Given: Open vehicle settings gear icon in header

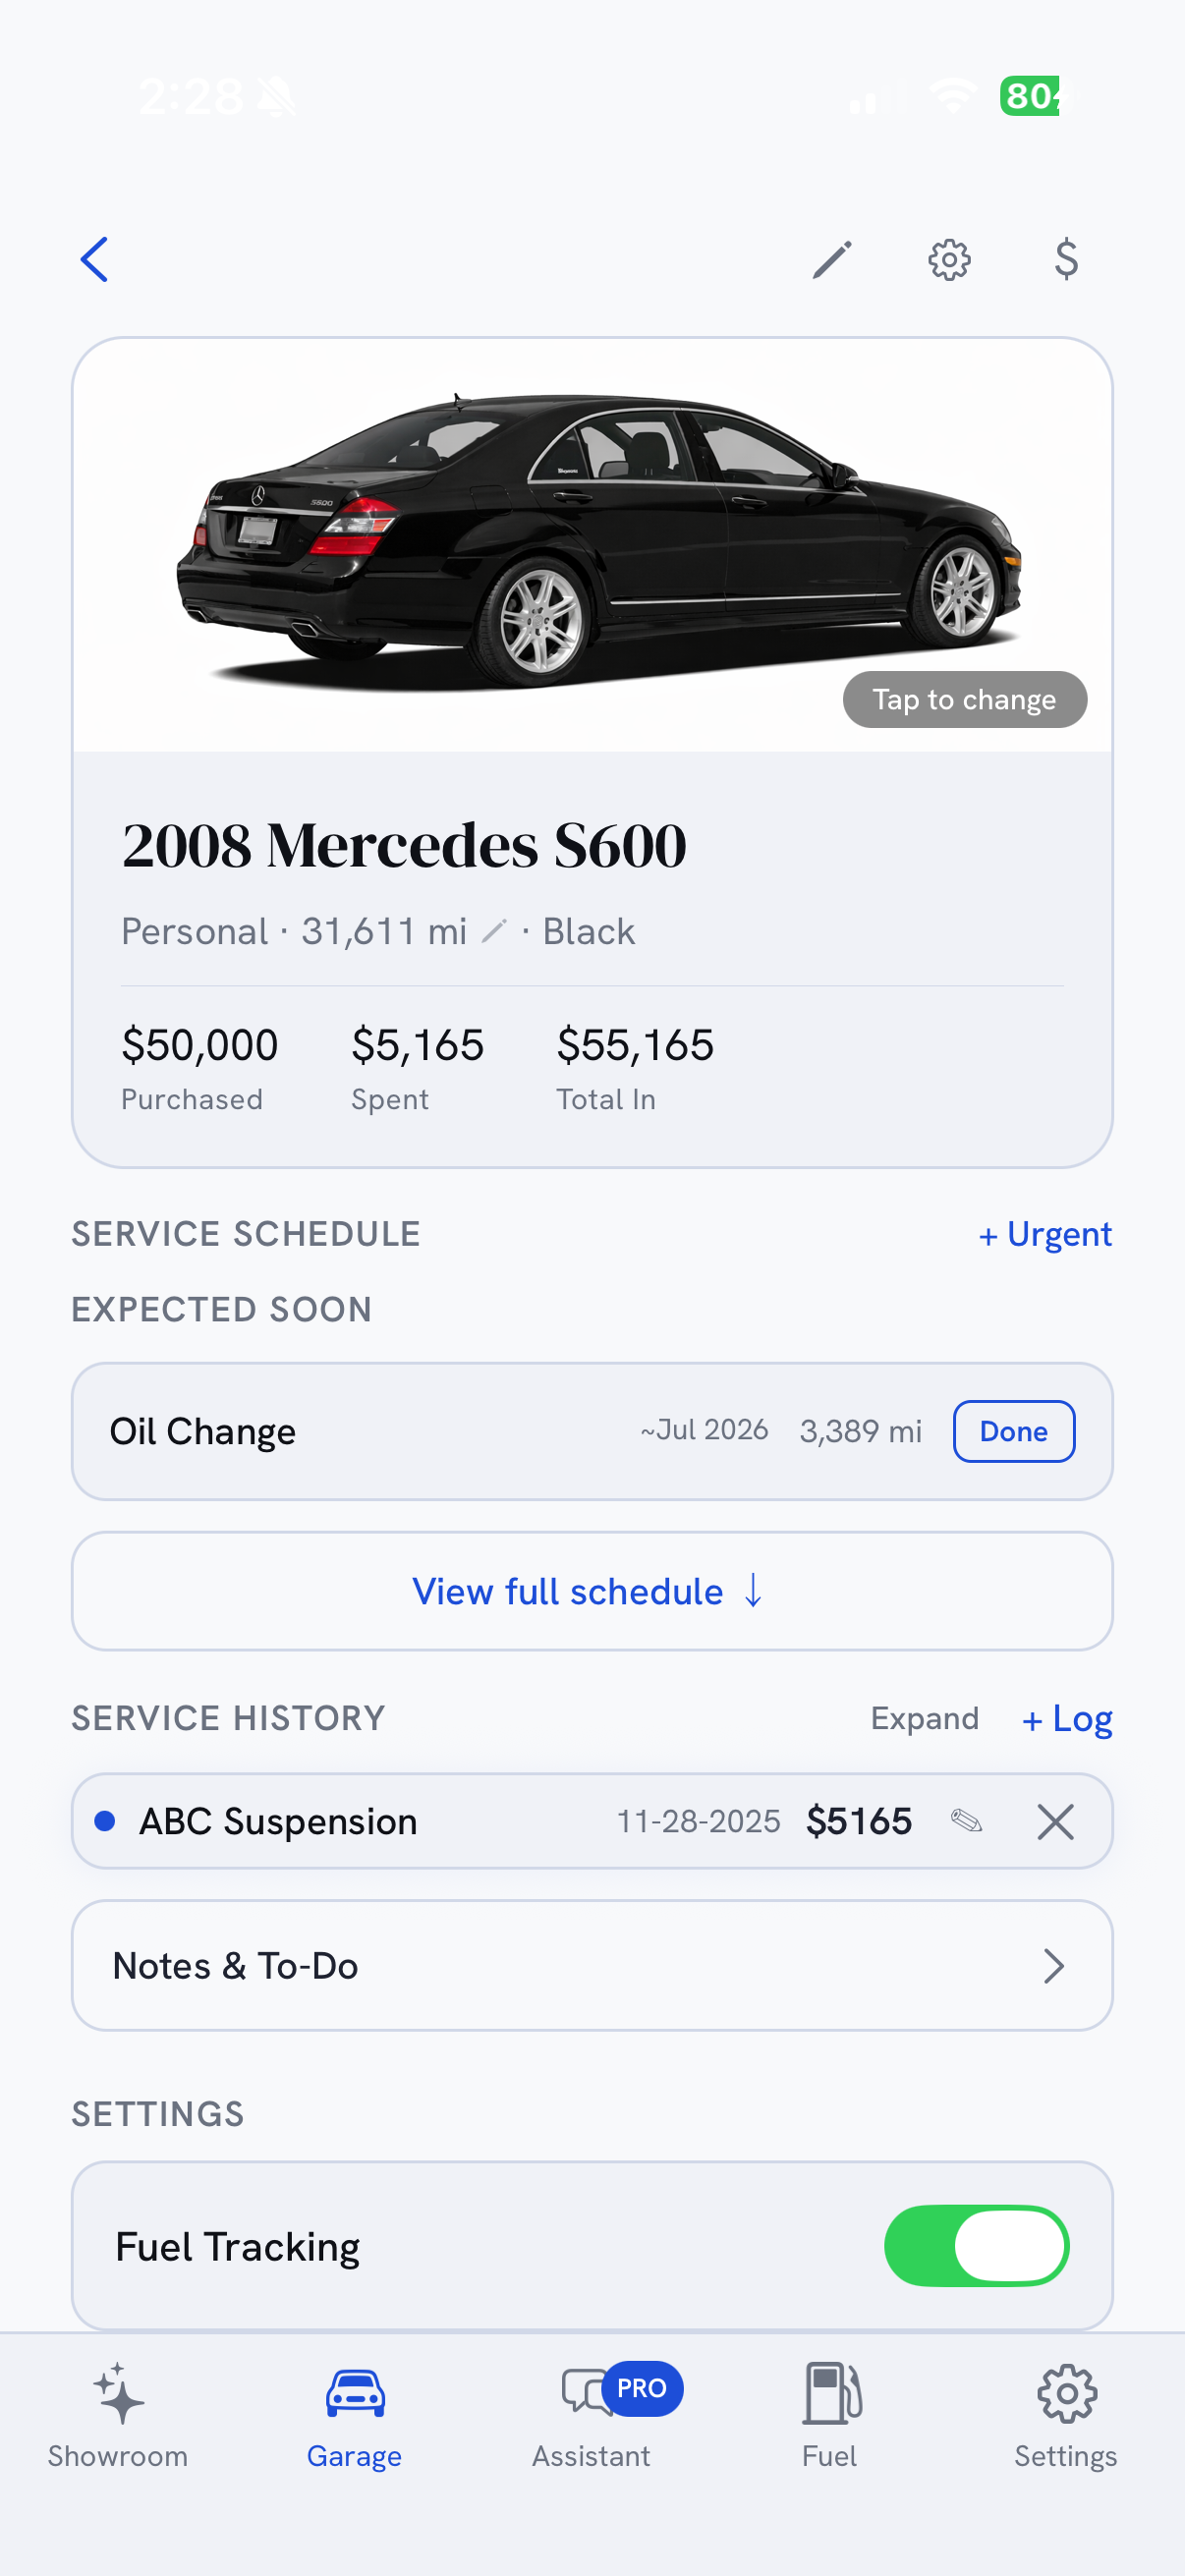Looking at the screenshot, I should pyautogui.click(x=949, y=260).
